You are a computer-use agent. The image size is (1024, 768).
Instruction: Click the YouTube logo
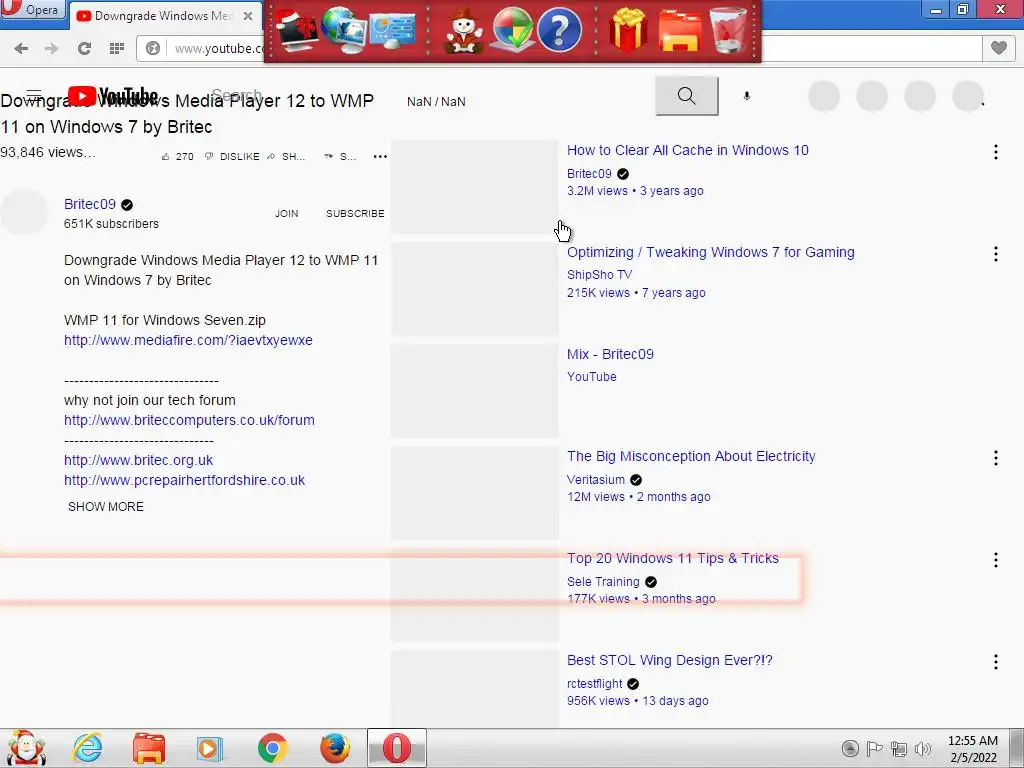[x=112, y=96]
